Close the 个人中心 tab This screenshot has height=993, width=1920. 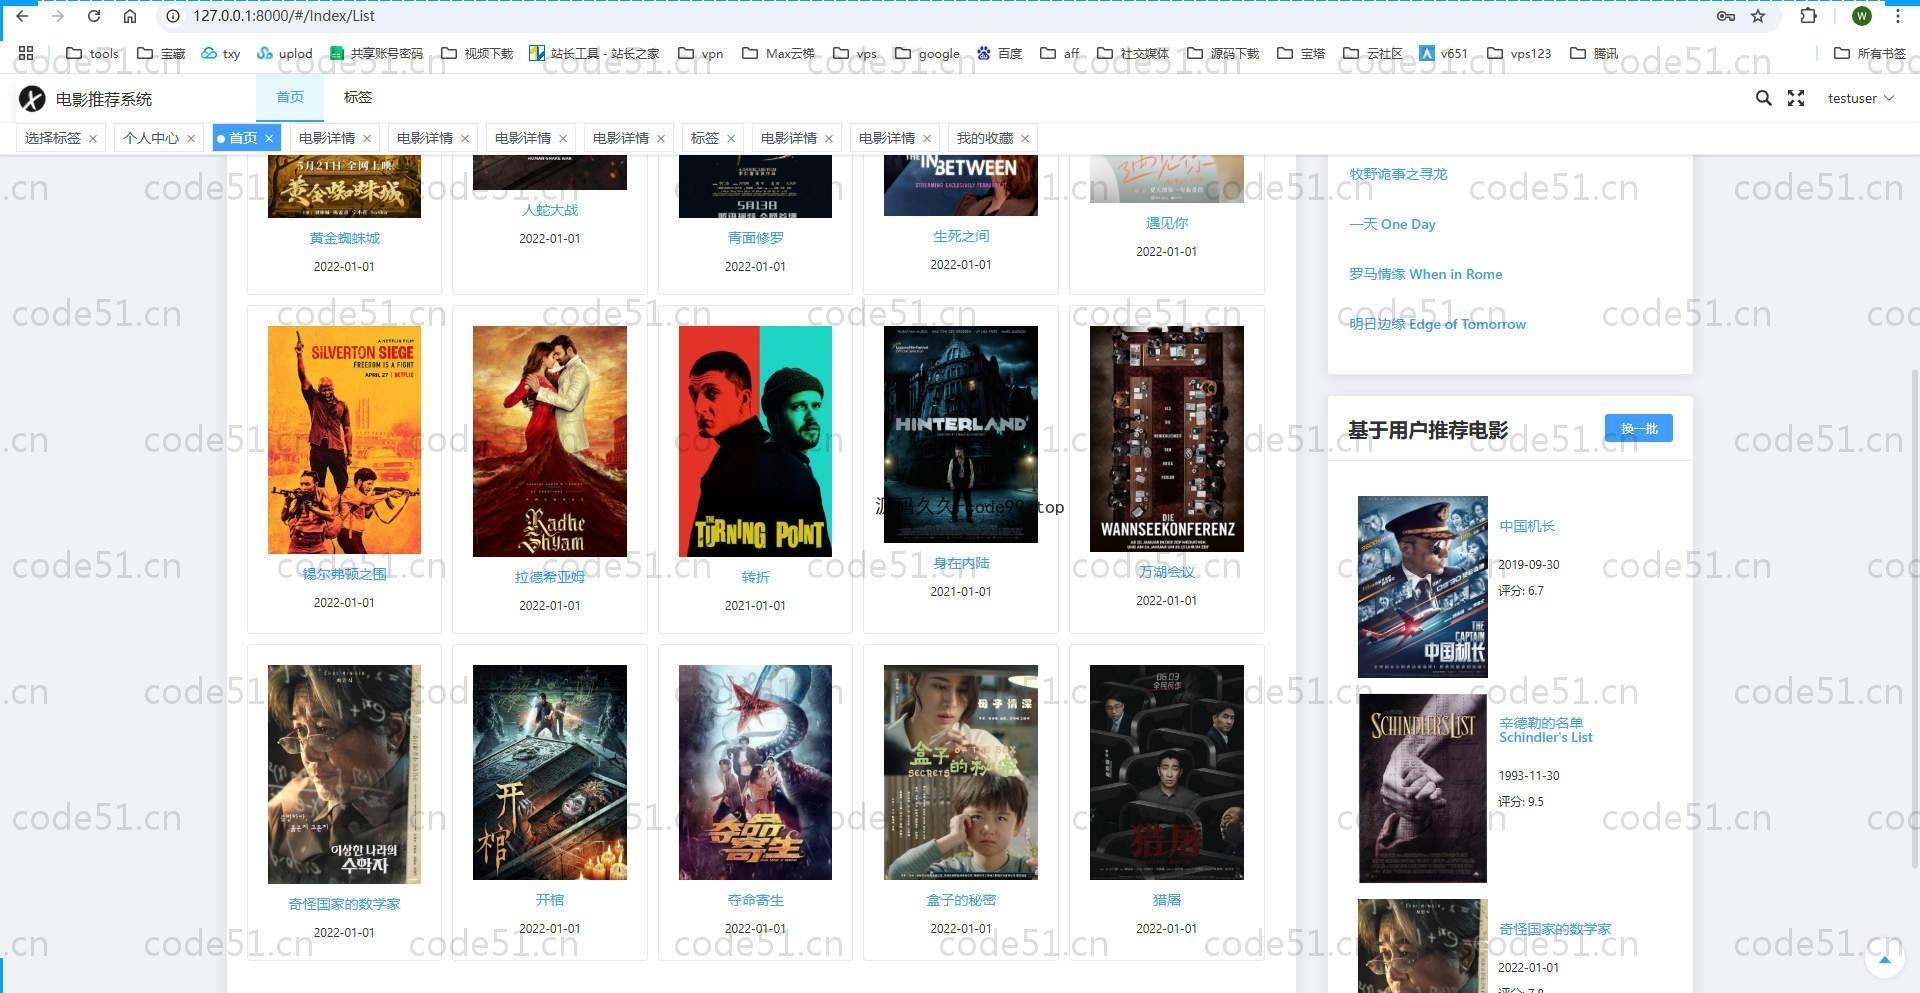tap(191, 139)
